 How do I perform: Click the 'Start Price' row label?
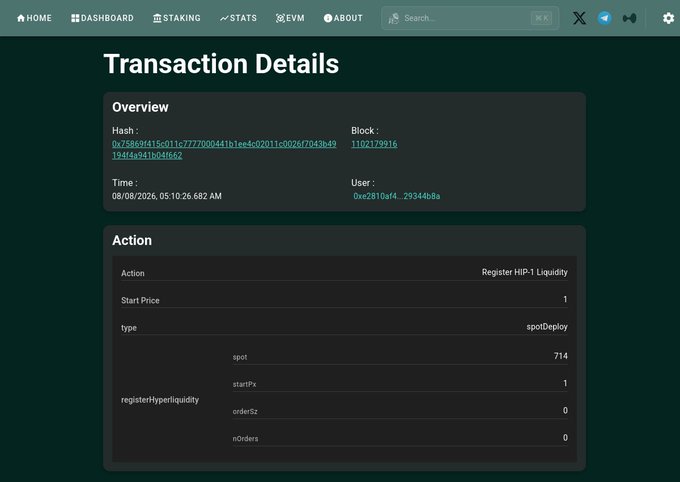tap(140, 300)
